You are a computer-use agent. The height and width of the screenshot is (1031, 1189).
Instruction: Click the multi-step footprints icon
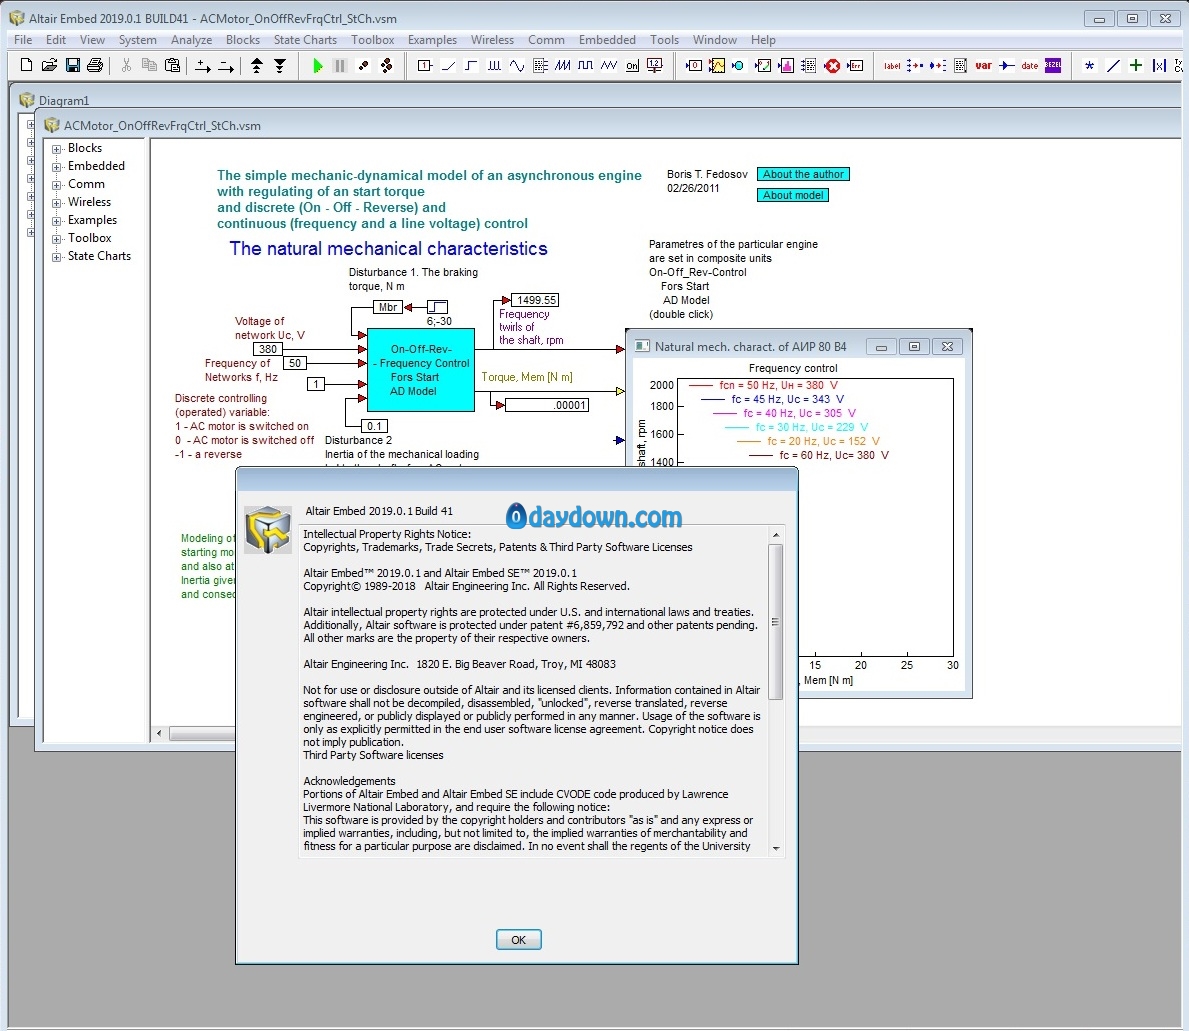[x=387, y=66]
